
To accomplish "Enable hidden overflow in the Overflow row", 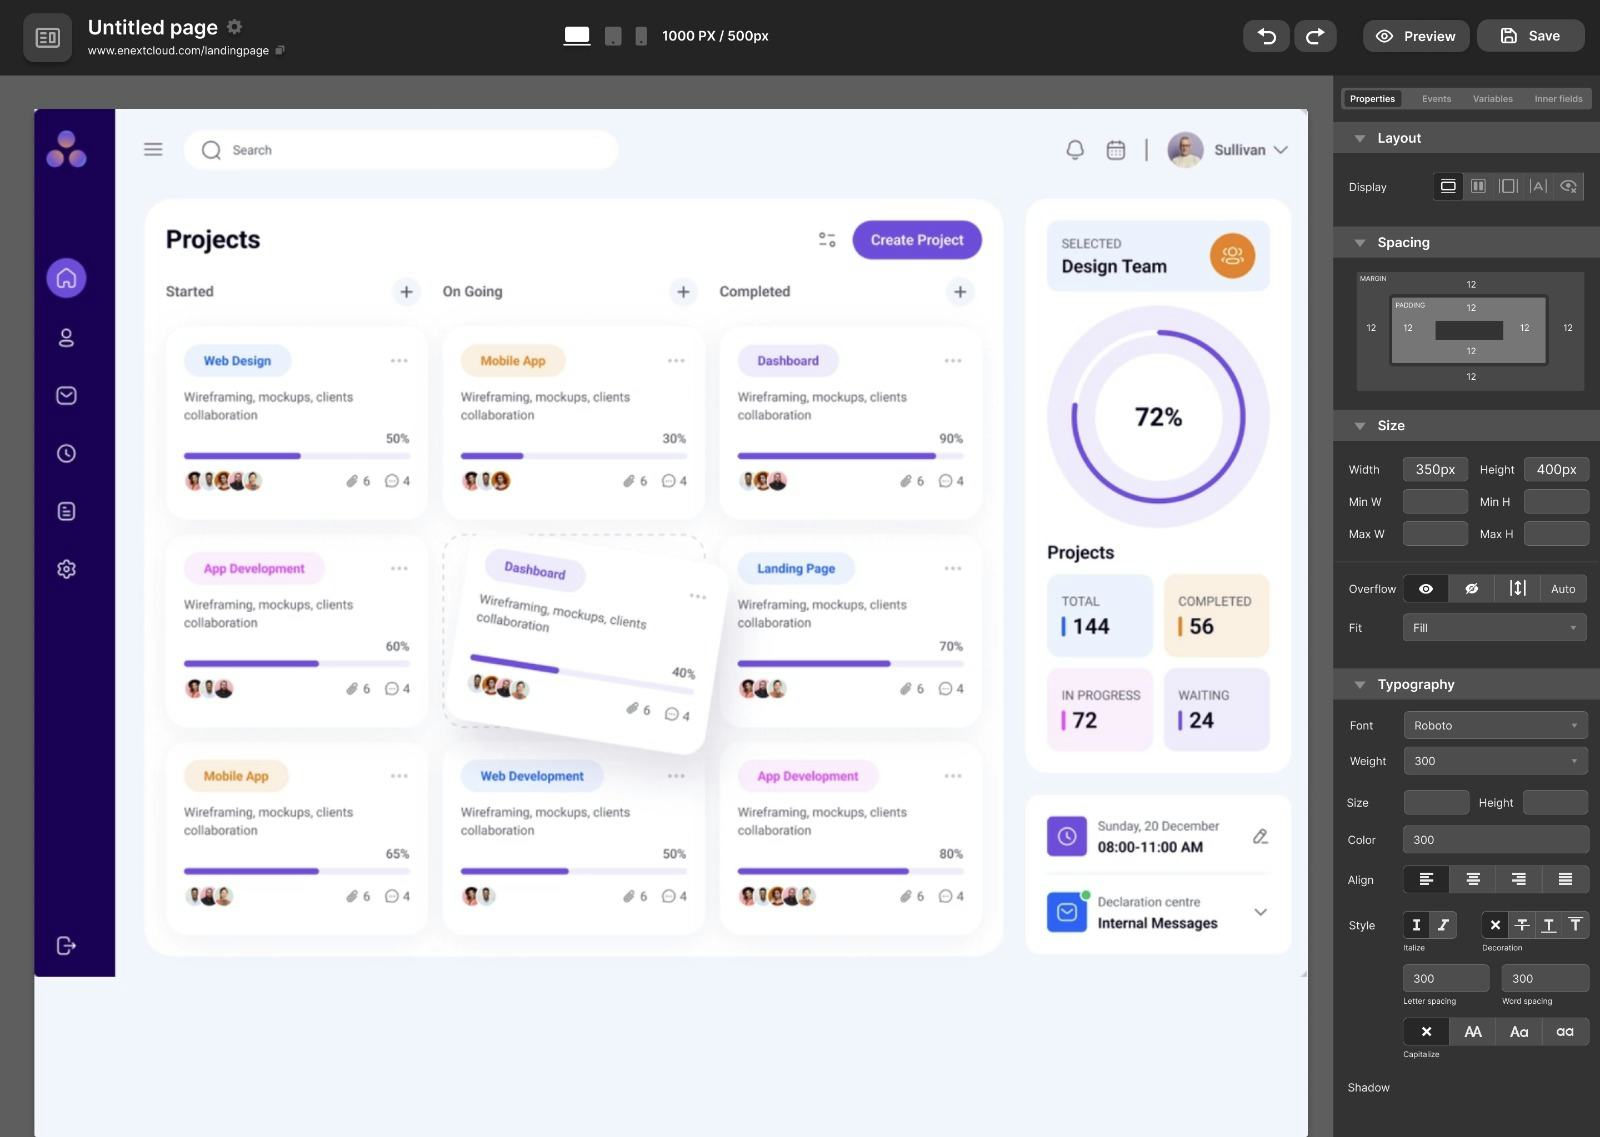I will (1470, 588).
